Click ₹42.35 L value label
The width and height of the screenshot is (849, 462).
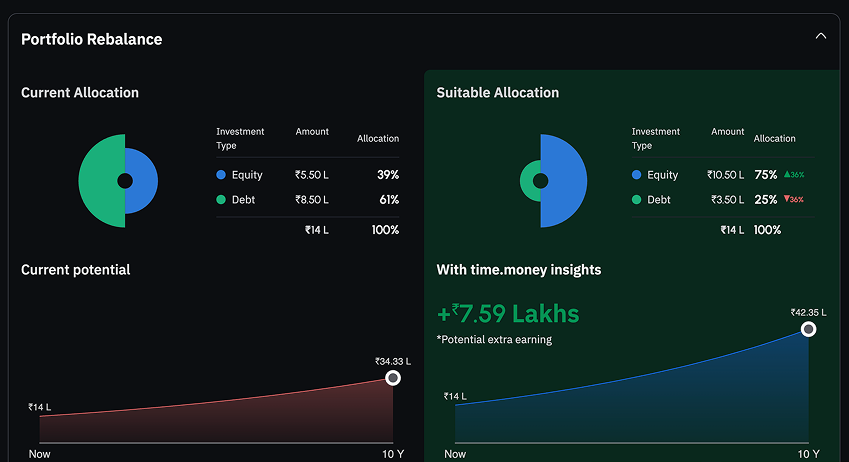[808, 313]
